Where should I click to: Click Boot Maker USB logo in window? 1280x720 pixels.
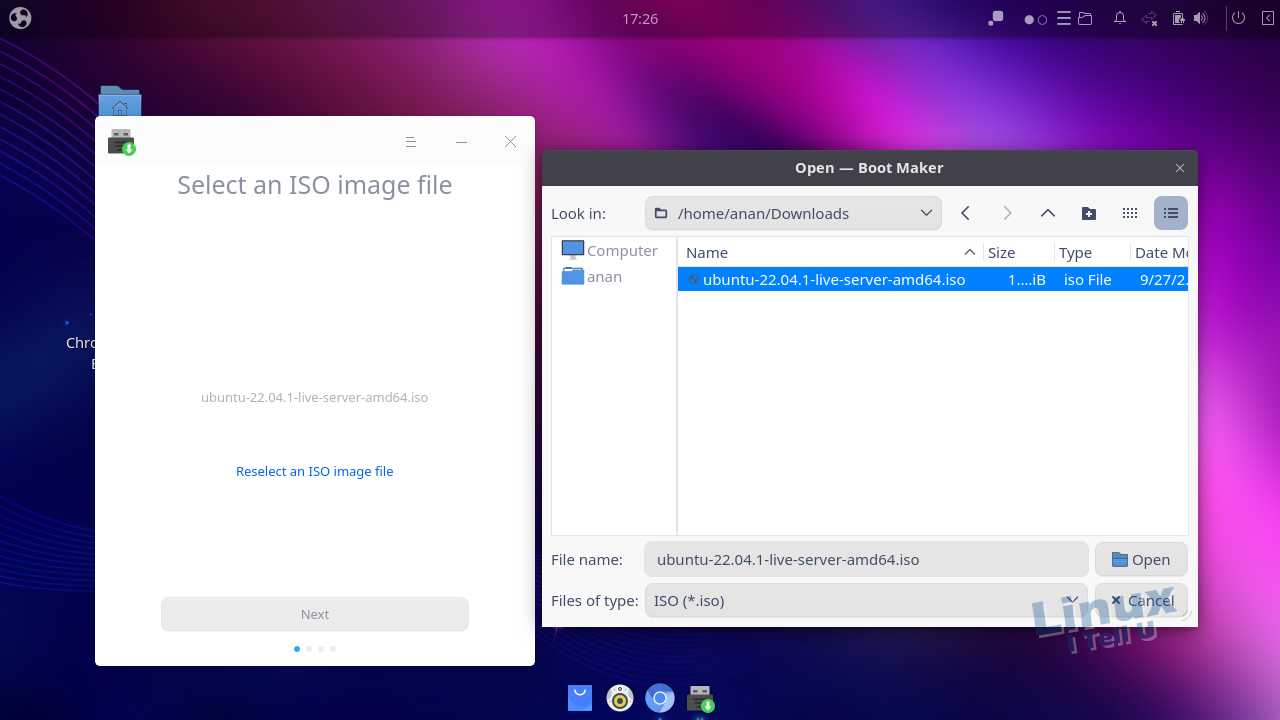coord(121,142)
